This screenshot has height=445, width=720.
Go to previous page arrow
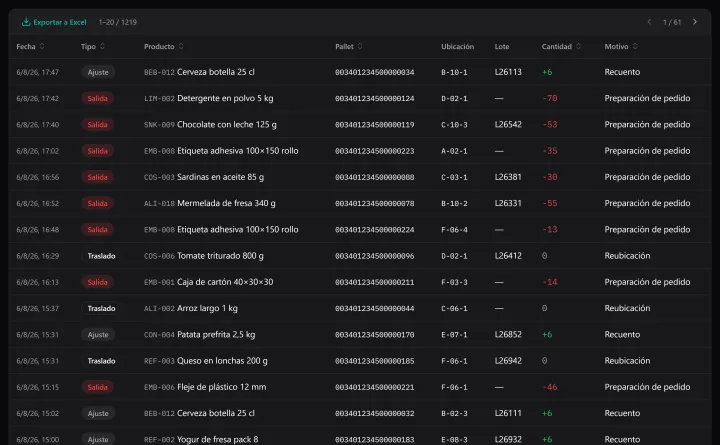click(649, 22)
